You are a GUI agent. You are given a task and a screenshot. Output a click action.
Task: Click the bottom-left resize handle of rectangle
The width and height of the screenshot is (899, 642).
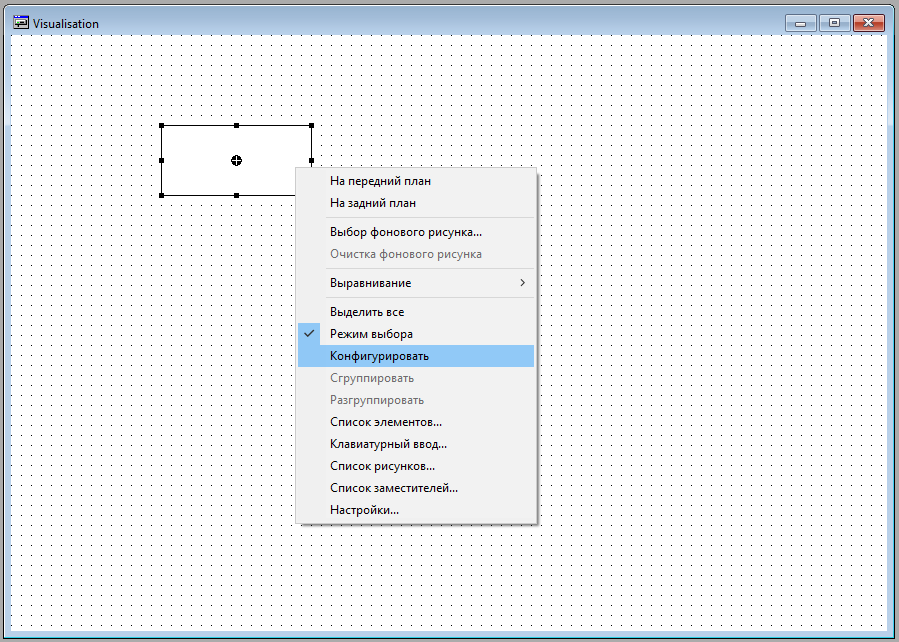(x=162, y=195)
